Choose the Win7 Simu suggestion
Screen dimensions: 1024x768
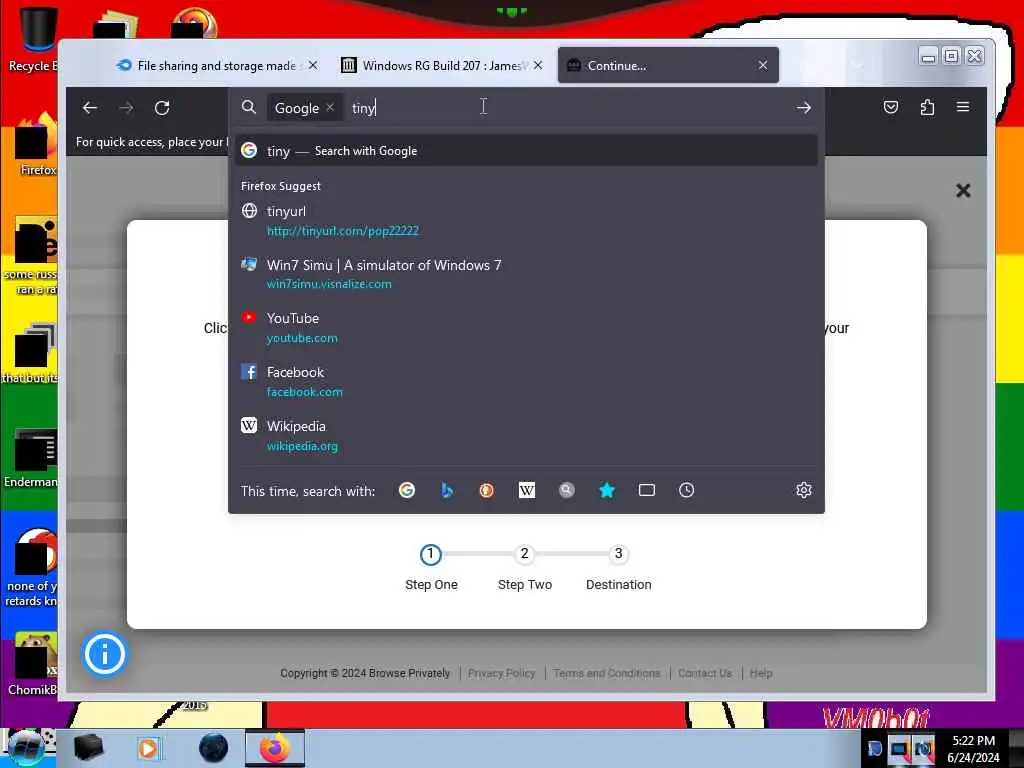(x=526, y=274)
